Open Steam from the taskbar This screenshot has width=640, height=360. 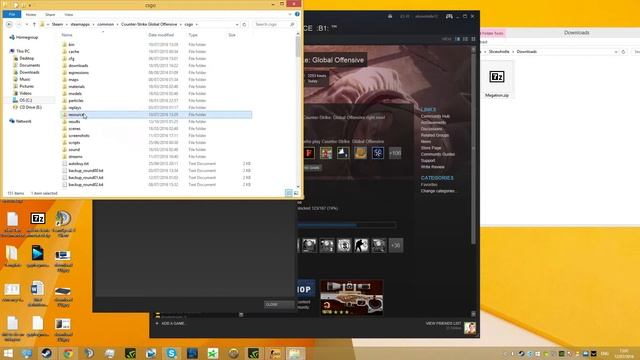pyautogui.click(x=47, y=353)
